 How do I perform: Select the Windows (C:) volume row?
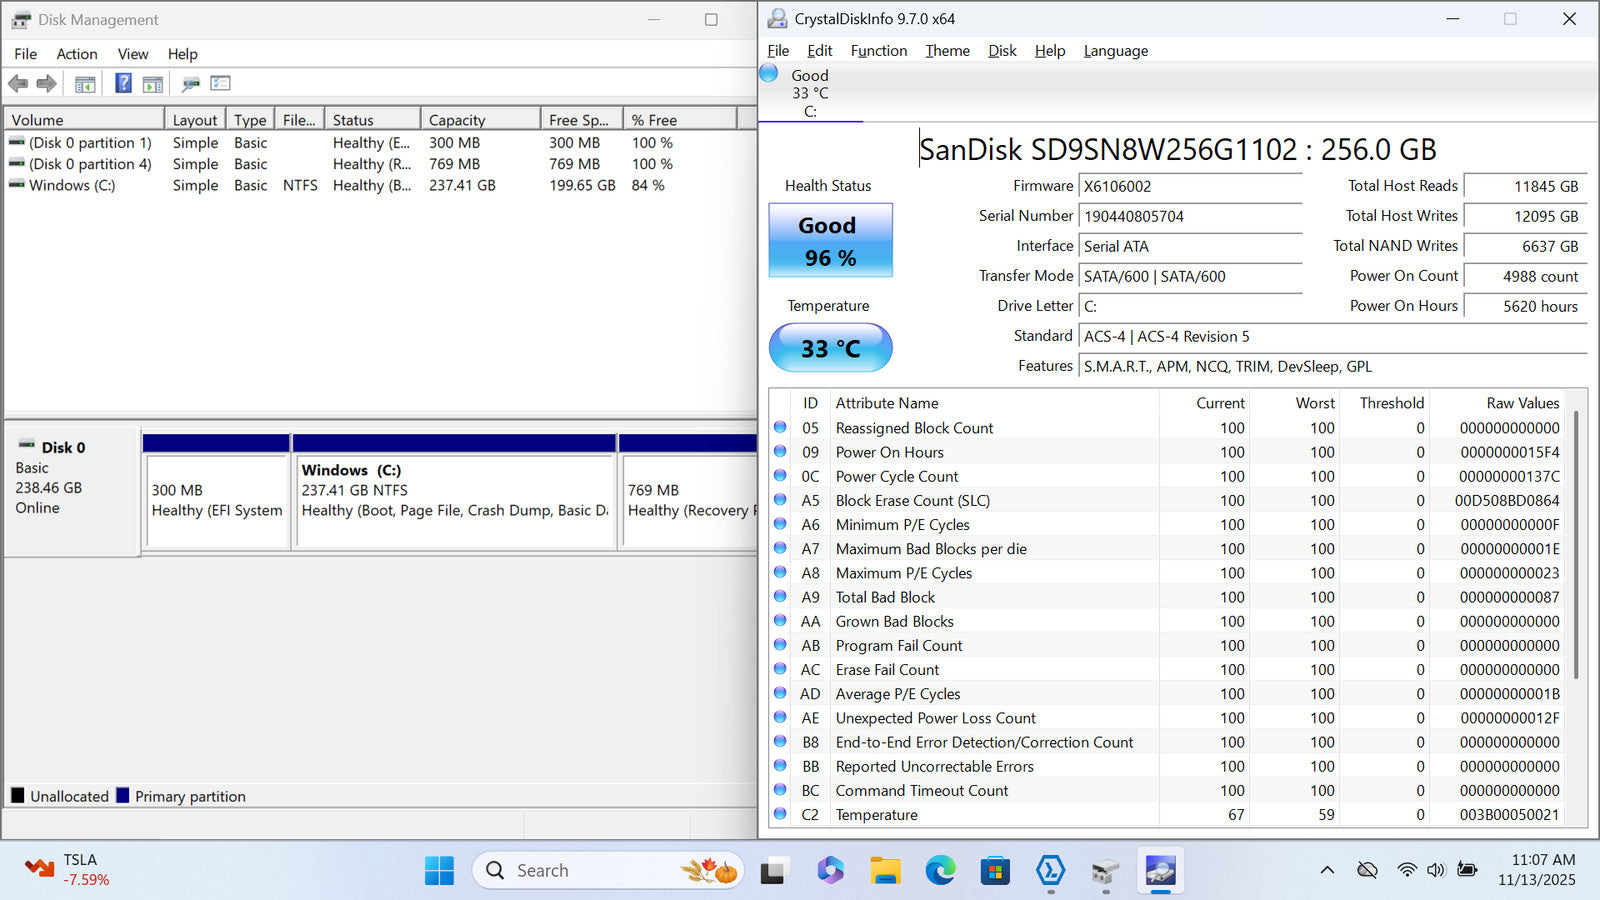(72, 185)
